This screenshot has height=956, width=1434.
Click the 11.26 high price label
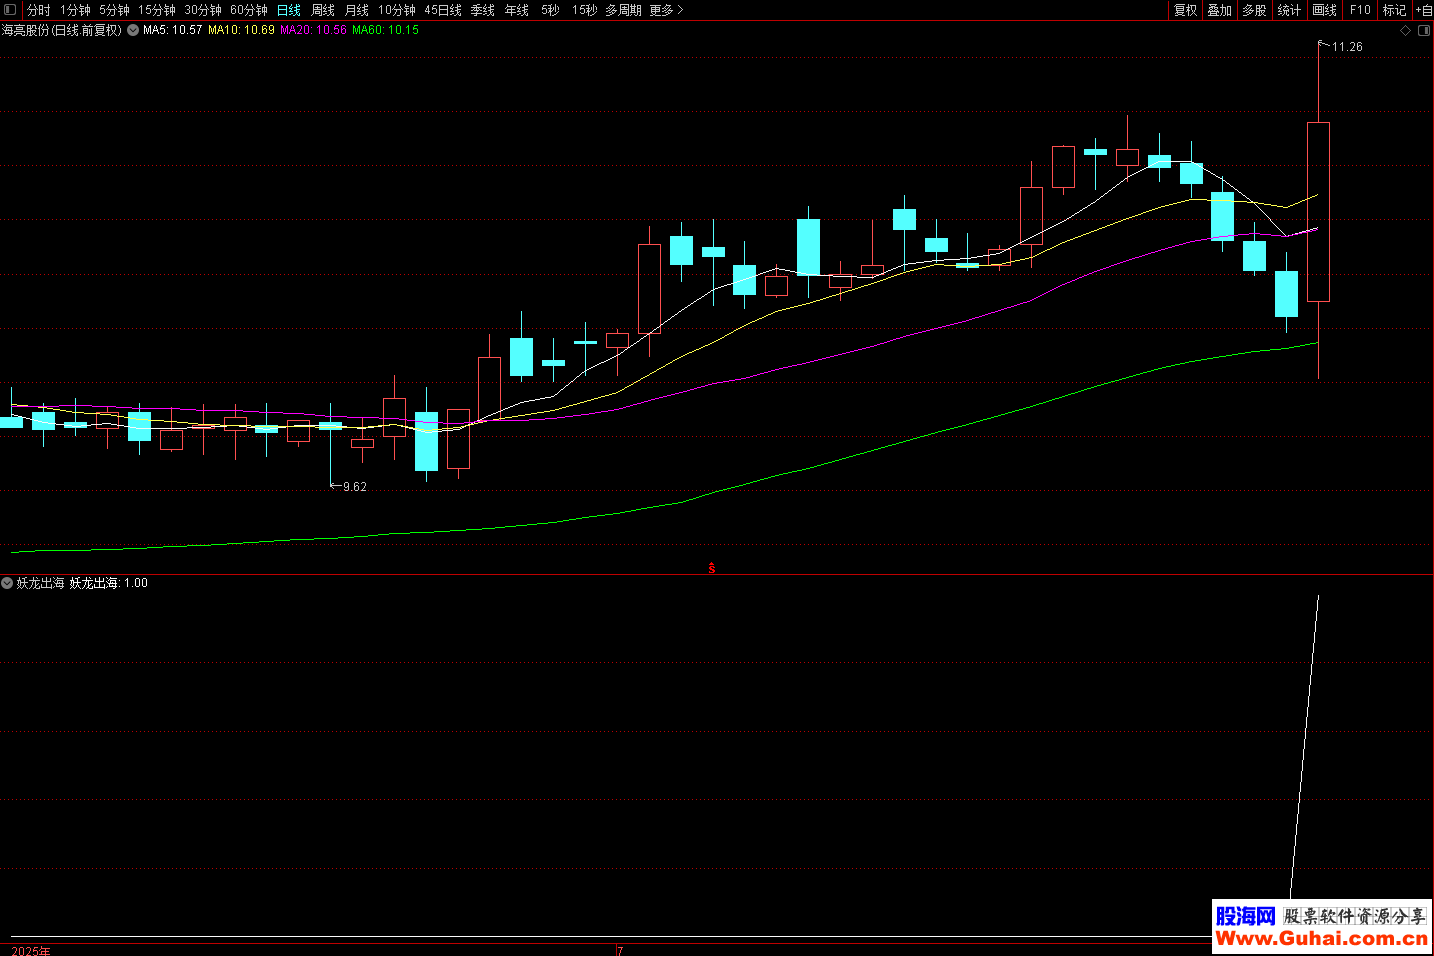point(1347,47)
